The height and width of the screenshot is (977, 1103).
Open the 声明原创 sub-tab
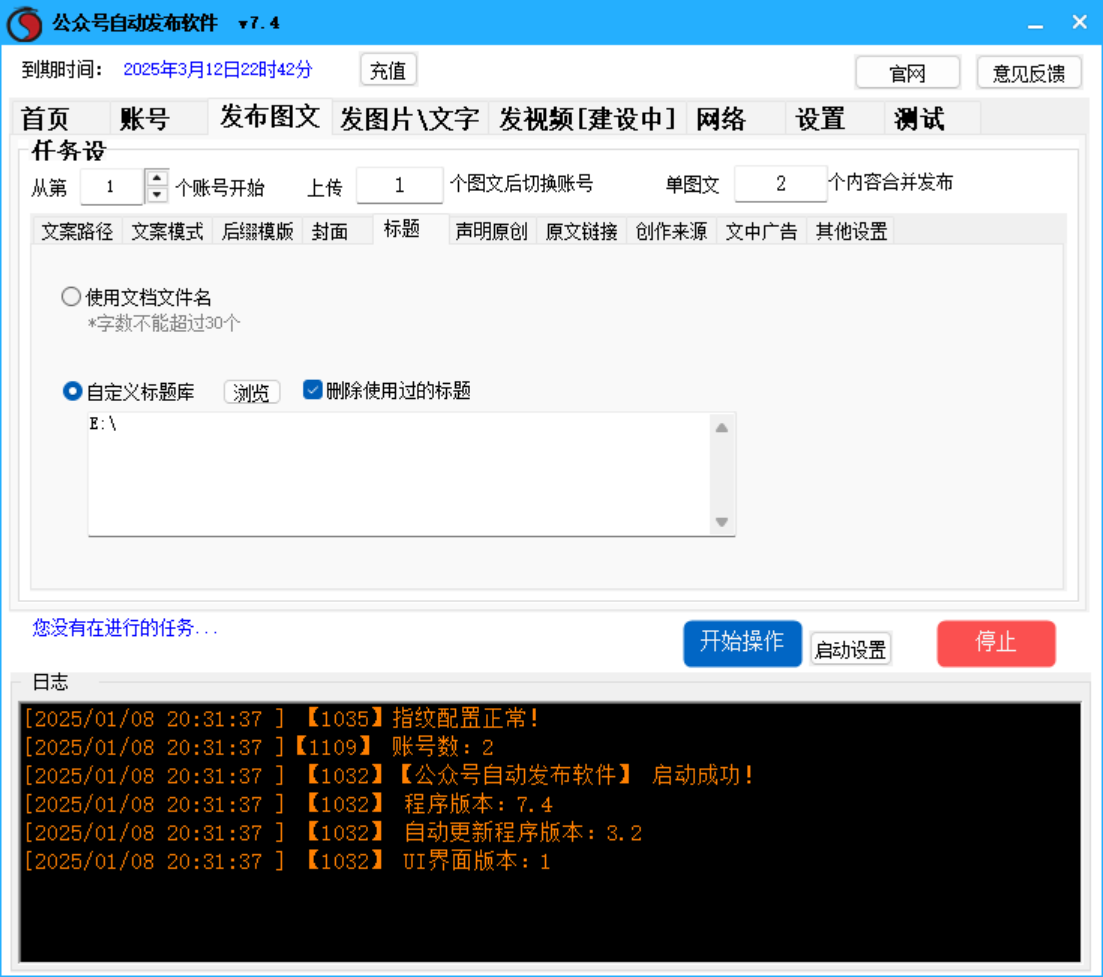(492, 231)
